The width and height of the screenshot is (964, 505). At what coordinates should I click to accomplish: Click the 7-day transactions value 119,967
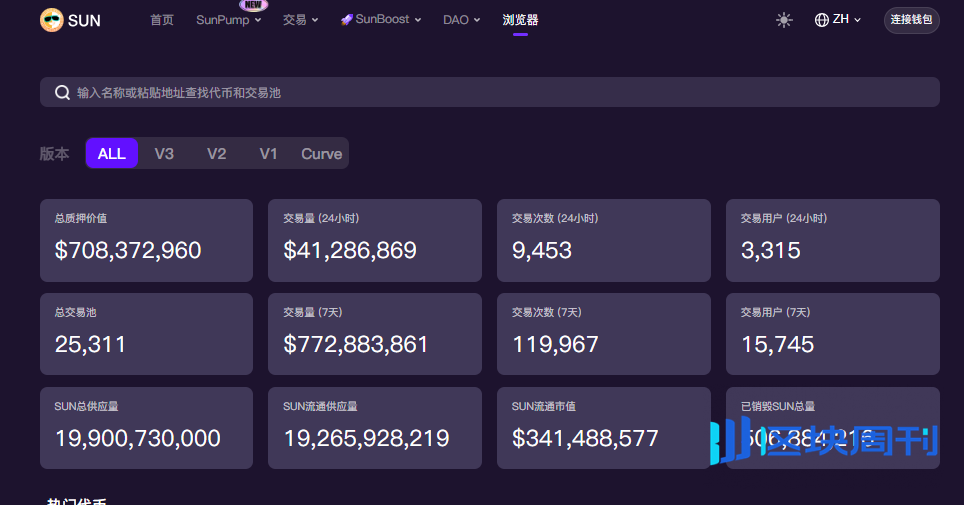tap(555, 344)
